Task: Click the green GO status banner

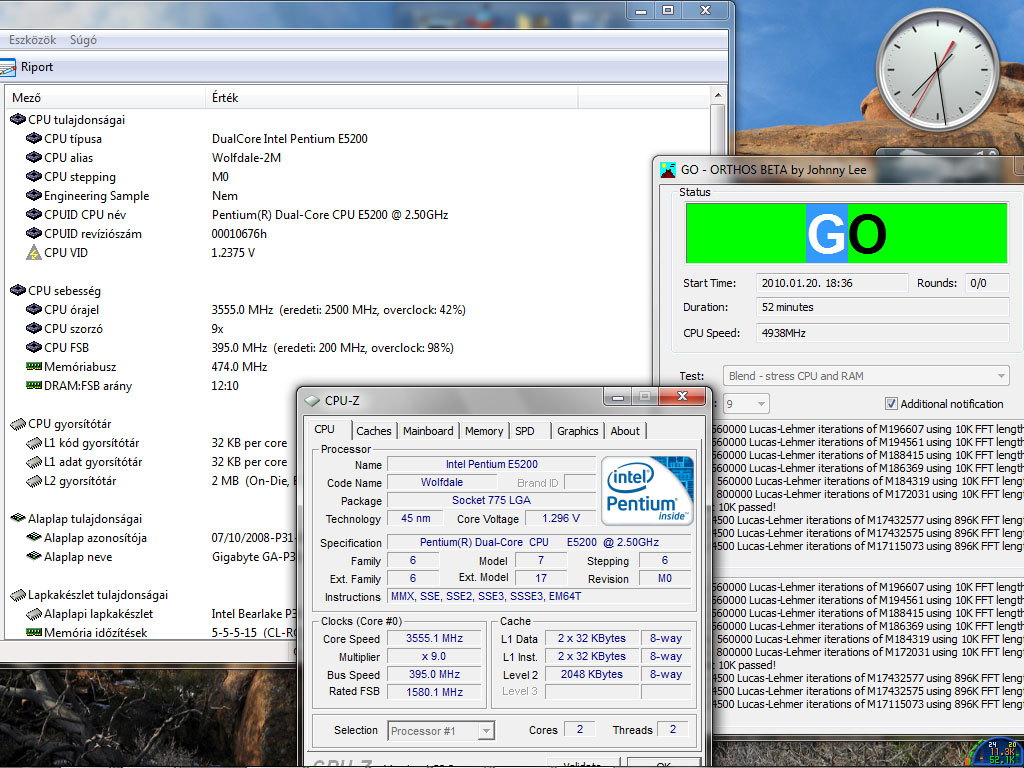Action: pos(846,233)
